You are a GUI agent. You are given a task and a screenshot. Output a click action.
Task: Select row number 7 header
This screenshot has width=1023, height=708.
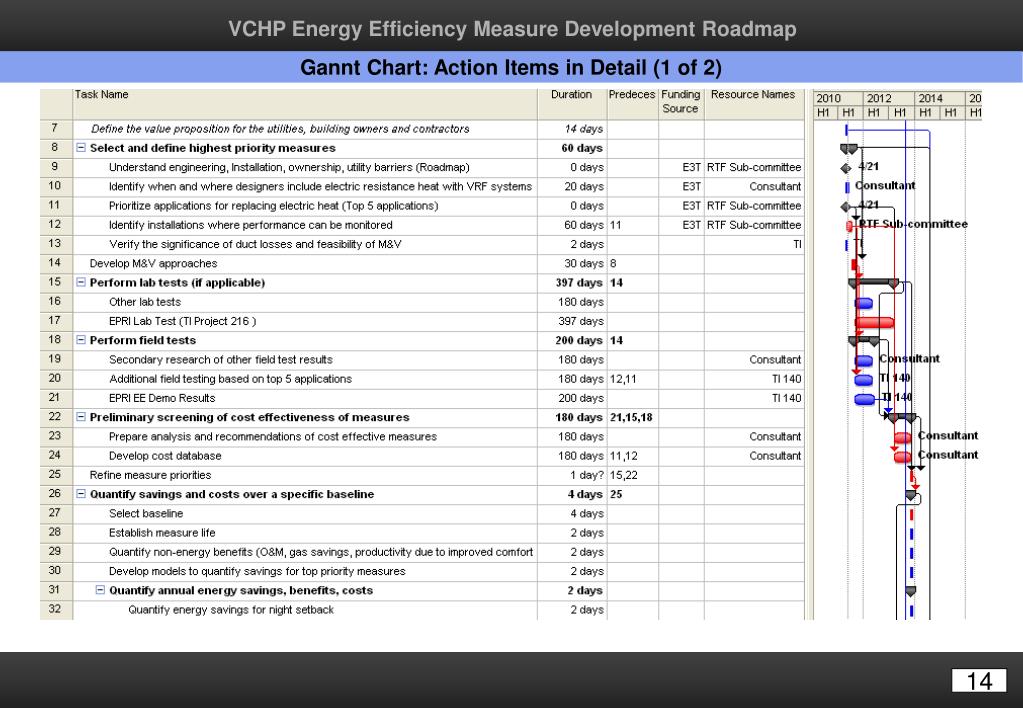(55, 129)
